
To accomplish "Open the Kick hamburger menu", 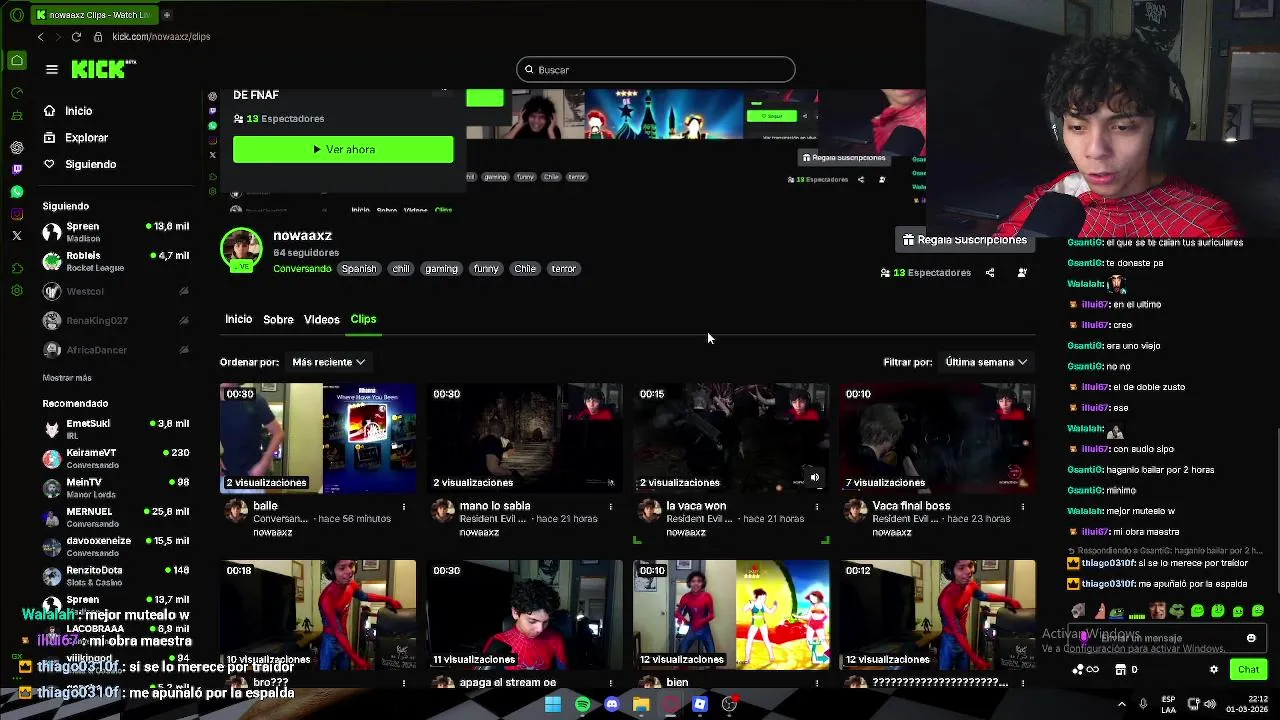I will click(x=52, y=69).
